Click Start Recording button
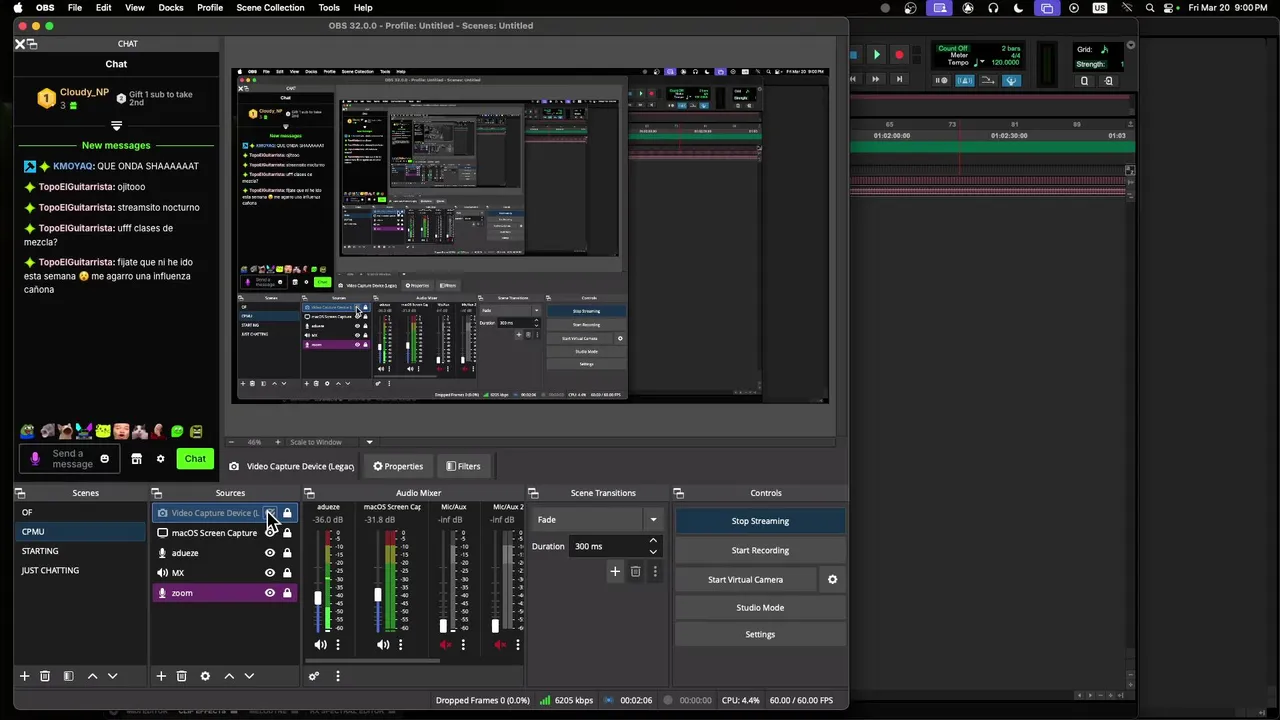The image size is (1280, 720). point(760,550)
